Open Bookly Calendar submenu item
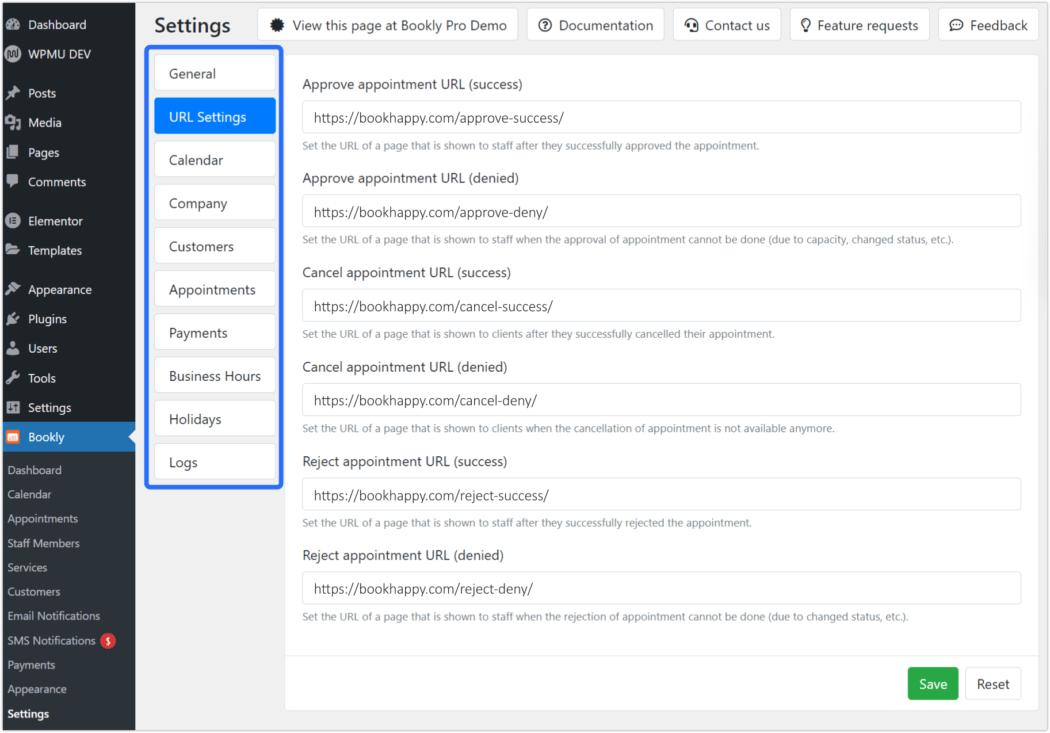 coord(29,494)
